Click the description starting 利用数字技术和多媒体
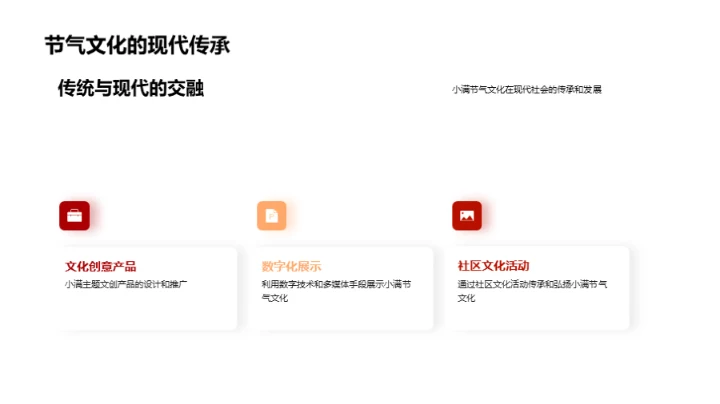 click(x=336, y=291)
